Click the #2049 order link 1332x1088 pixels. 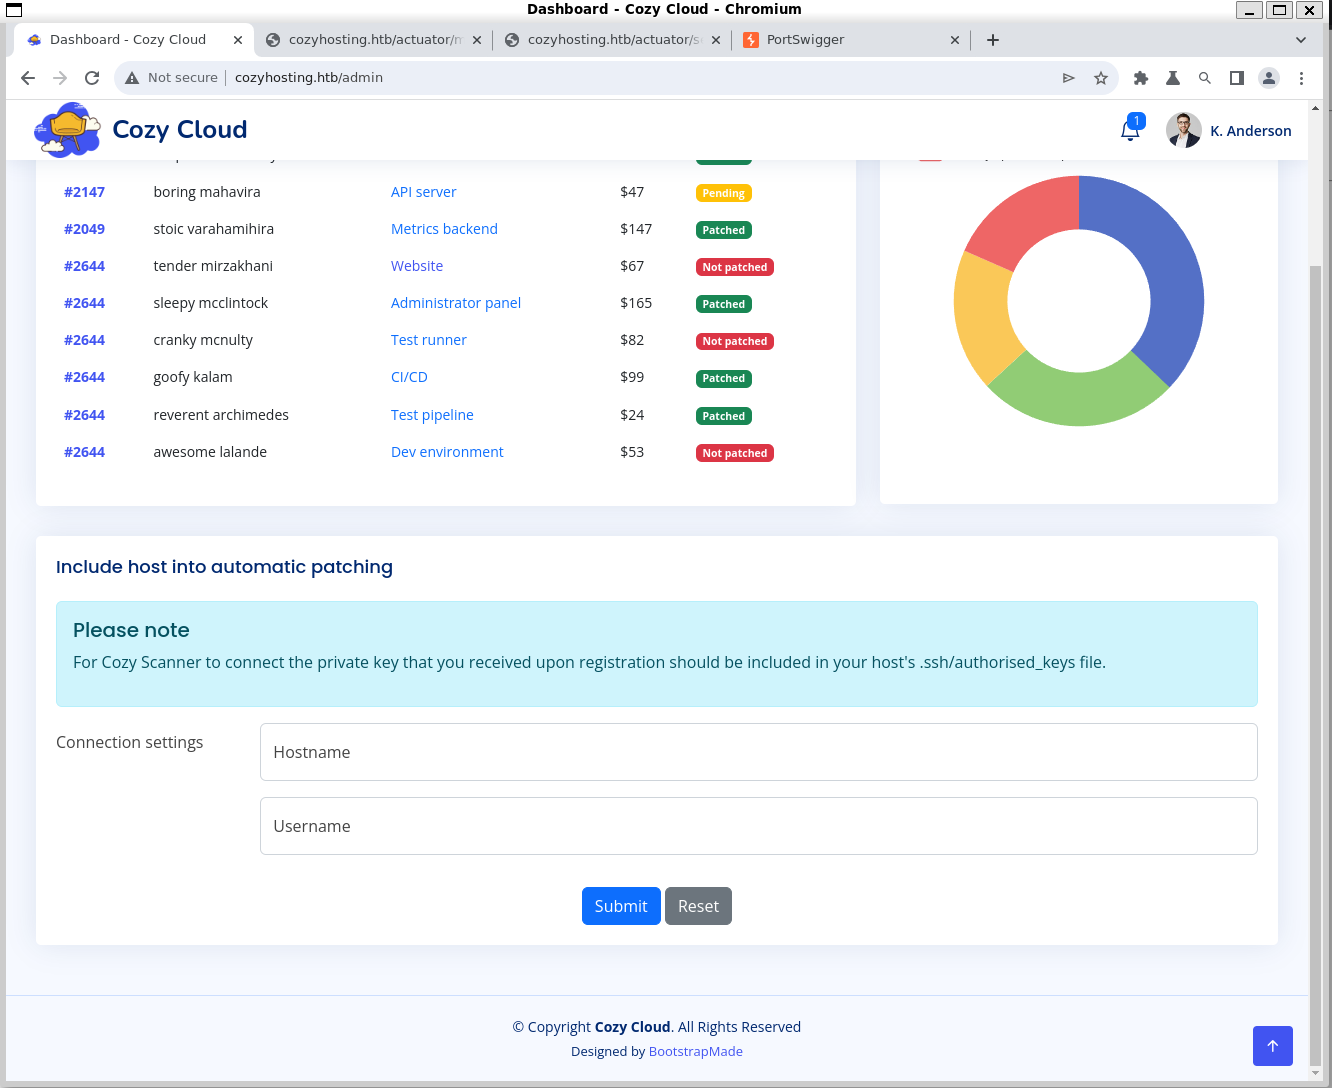(84, 229)
